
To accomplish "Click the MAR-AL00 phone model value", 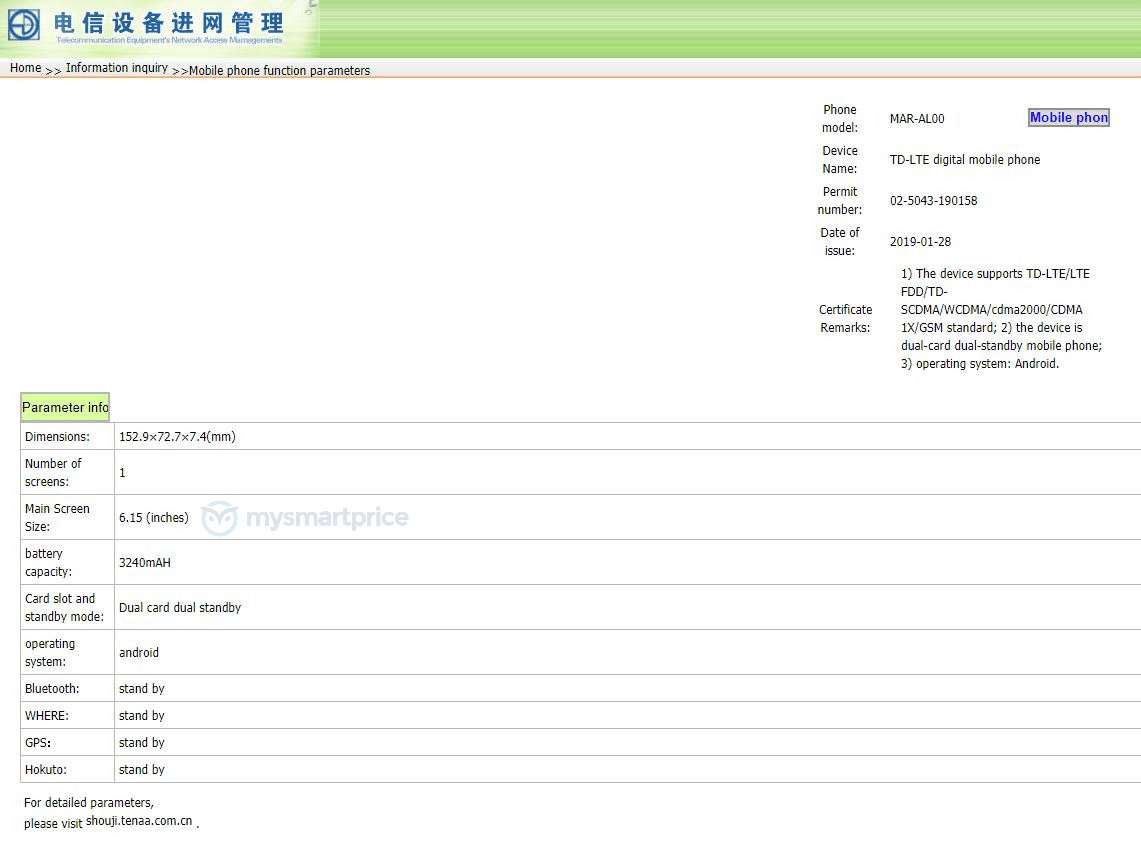I will pos(916,119).
